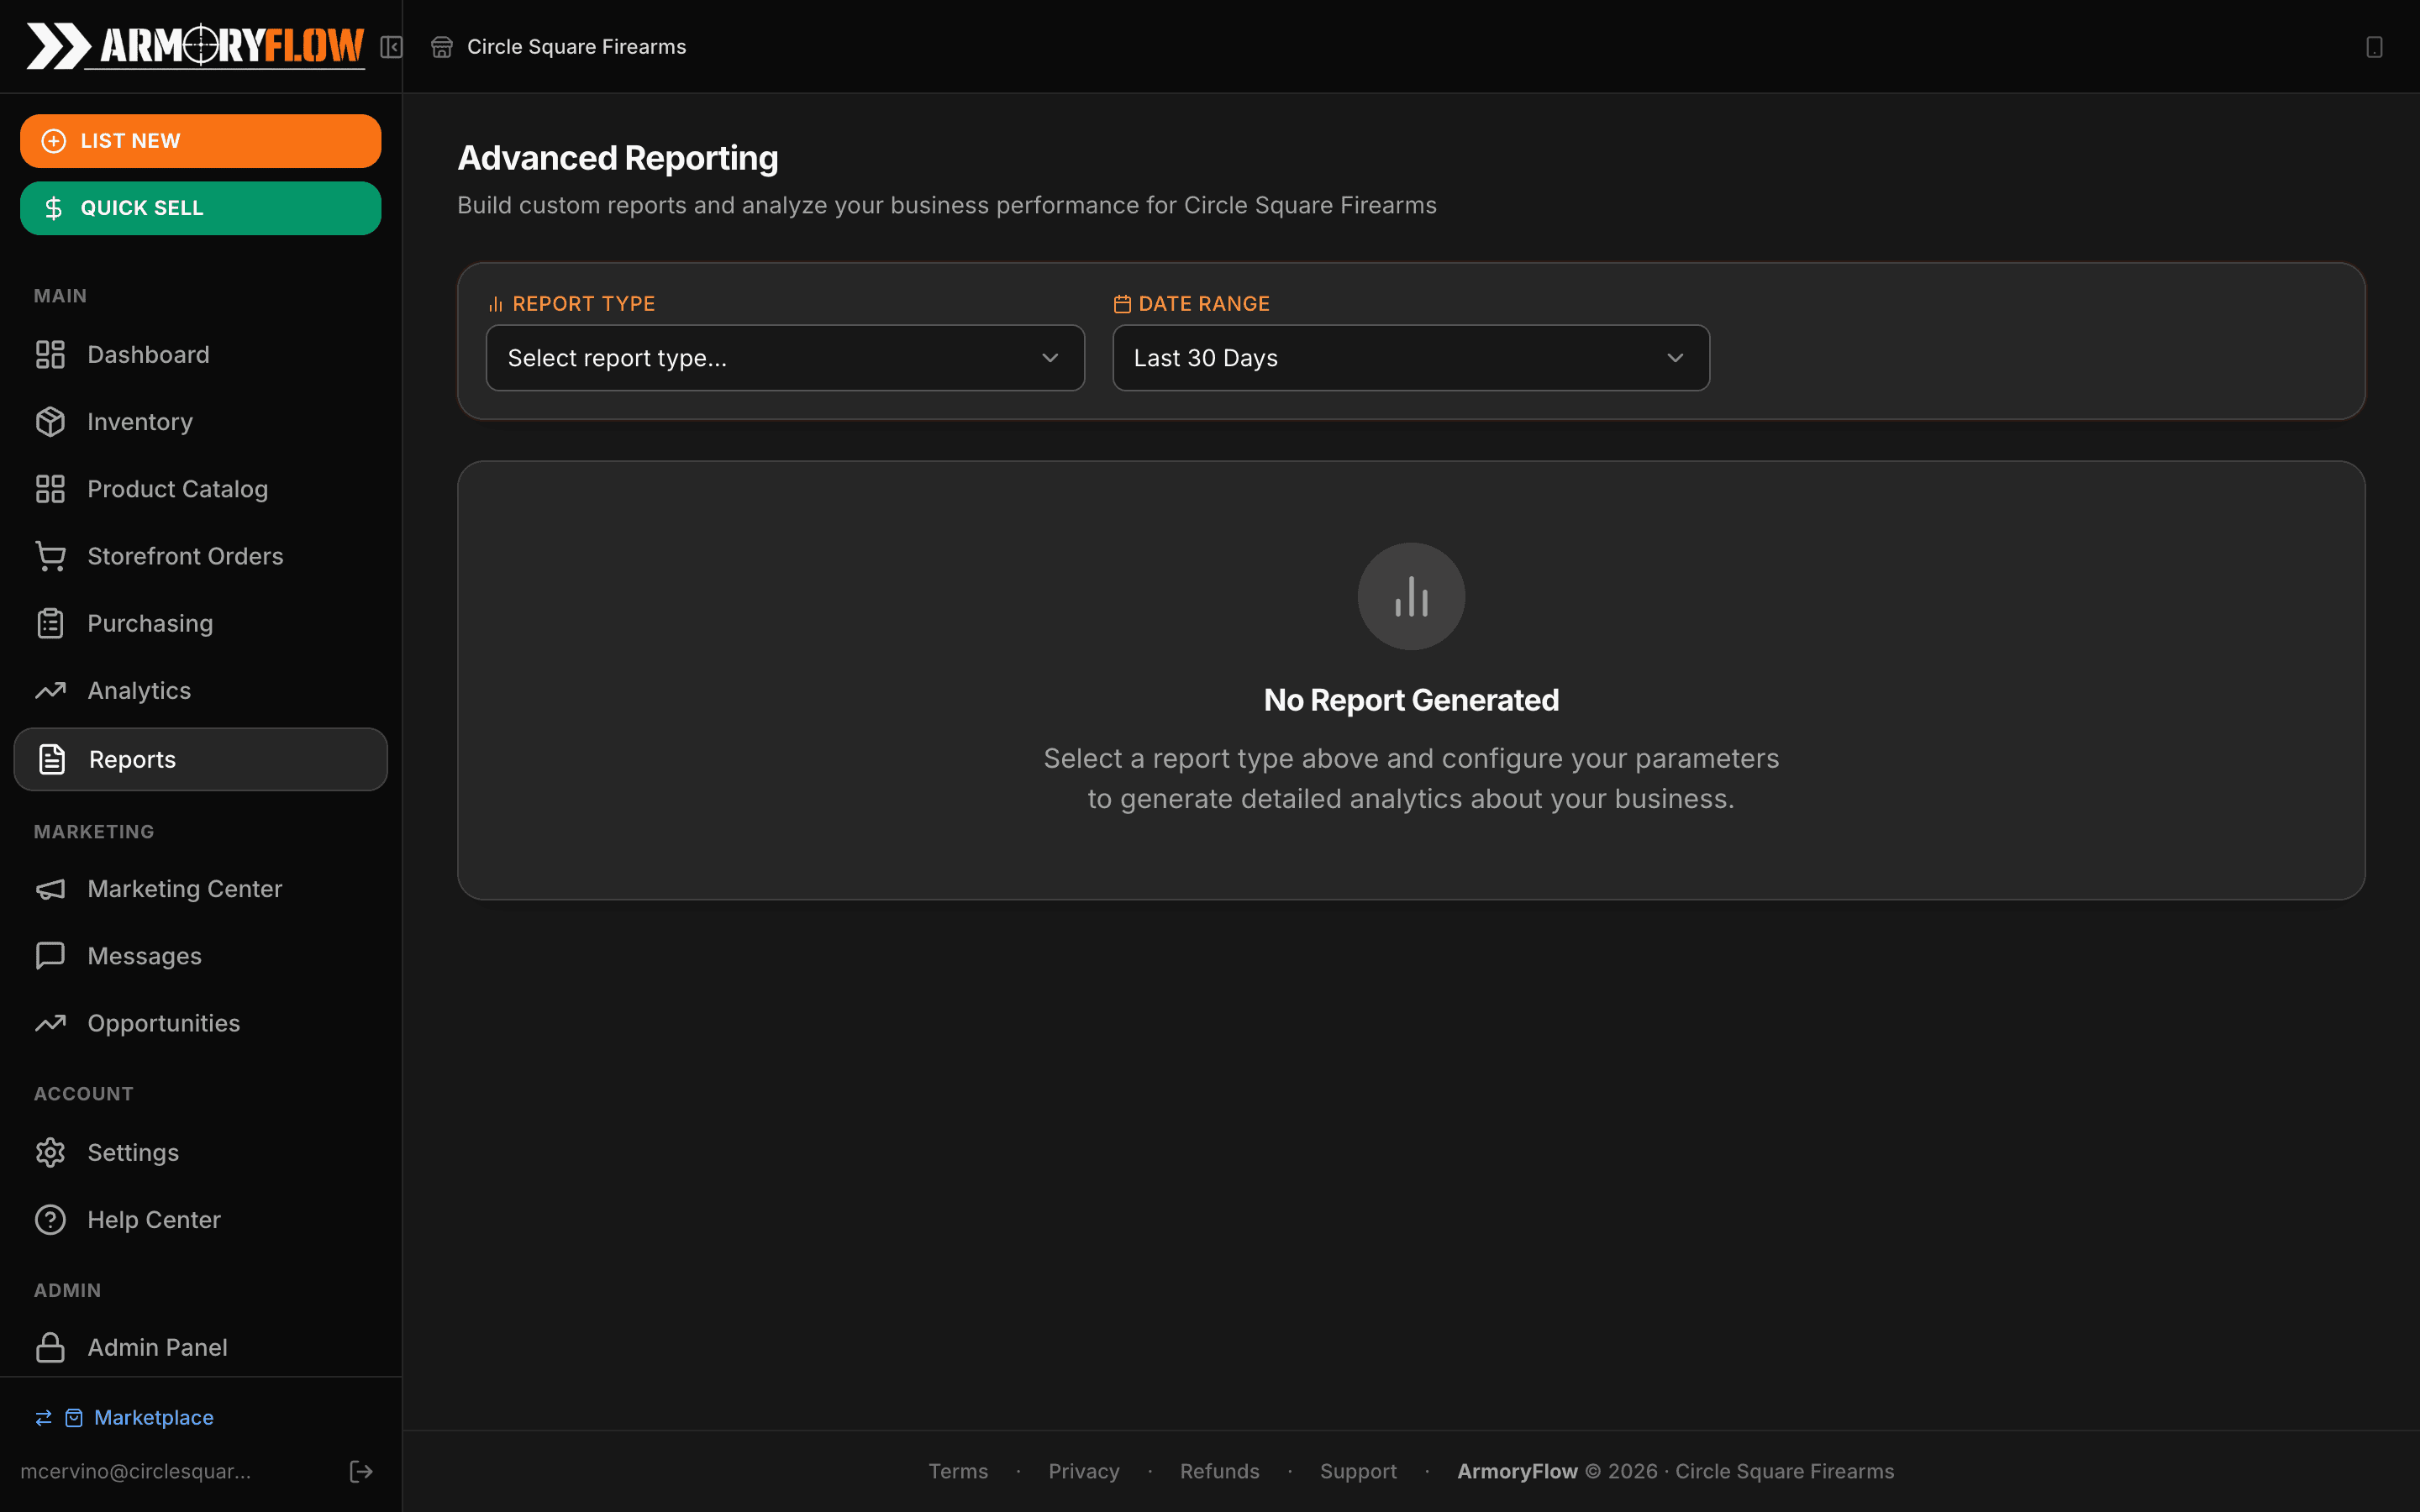Open Analytics from the sidebar
2420x1512 pixels.
200,690
